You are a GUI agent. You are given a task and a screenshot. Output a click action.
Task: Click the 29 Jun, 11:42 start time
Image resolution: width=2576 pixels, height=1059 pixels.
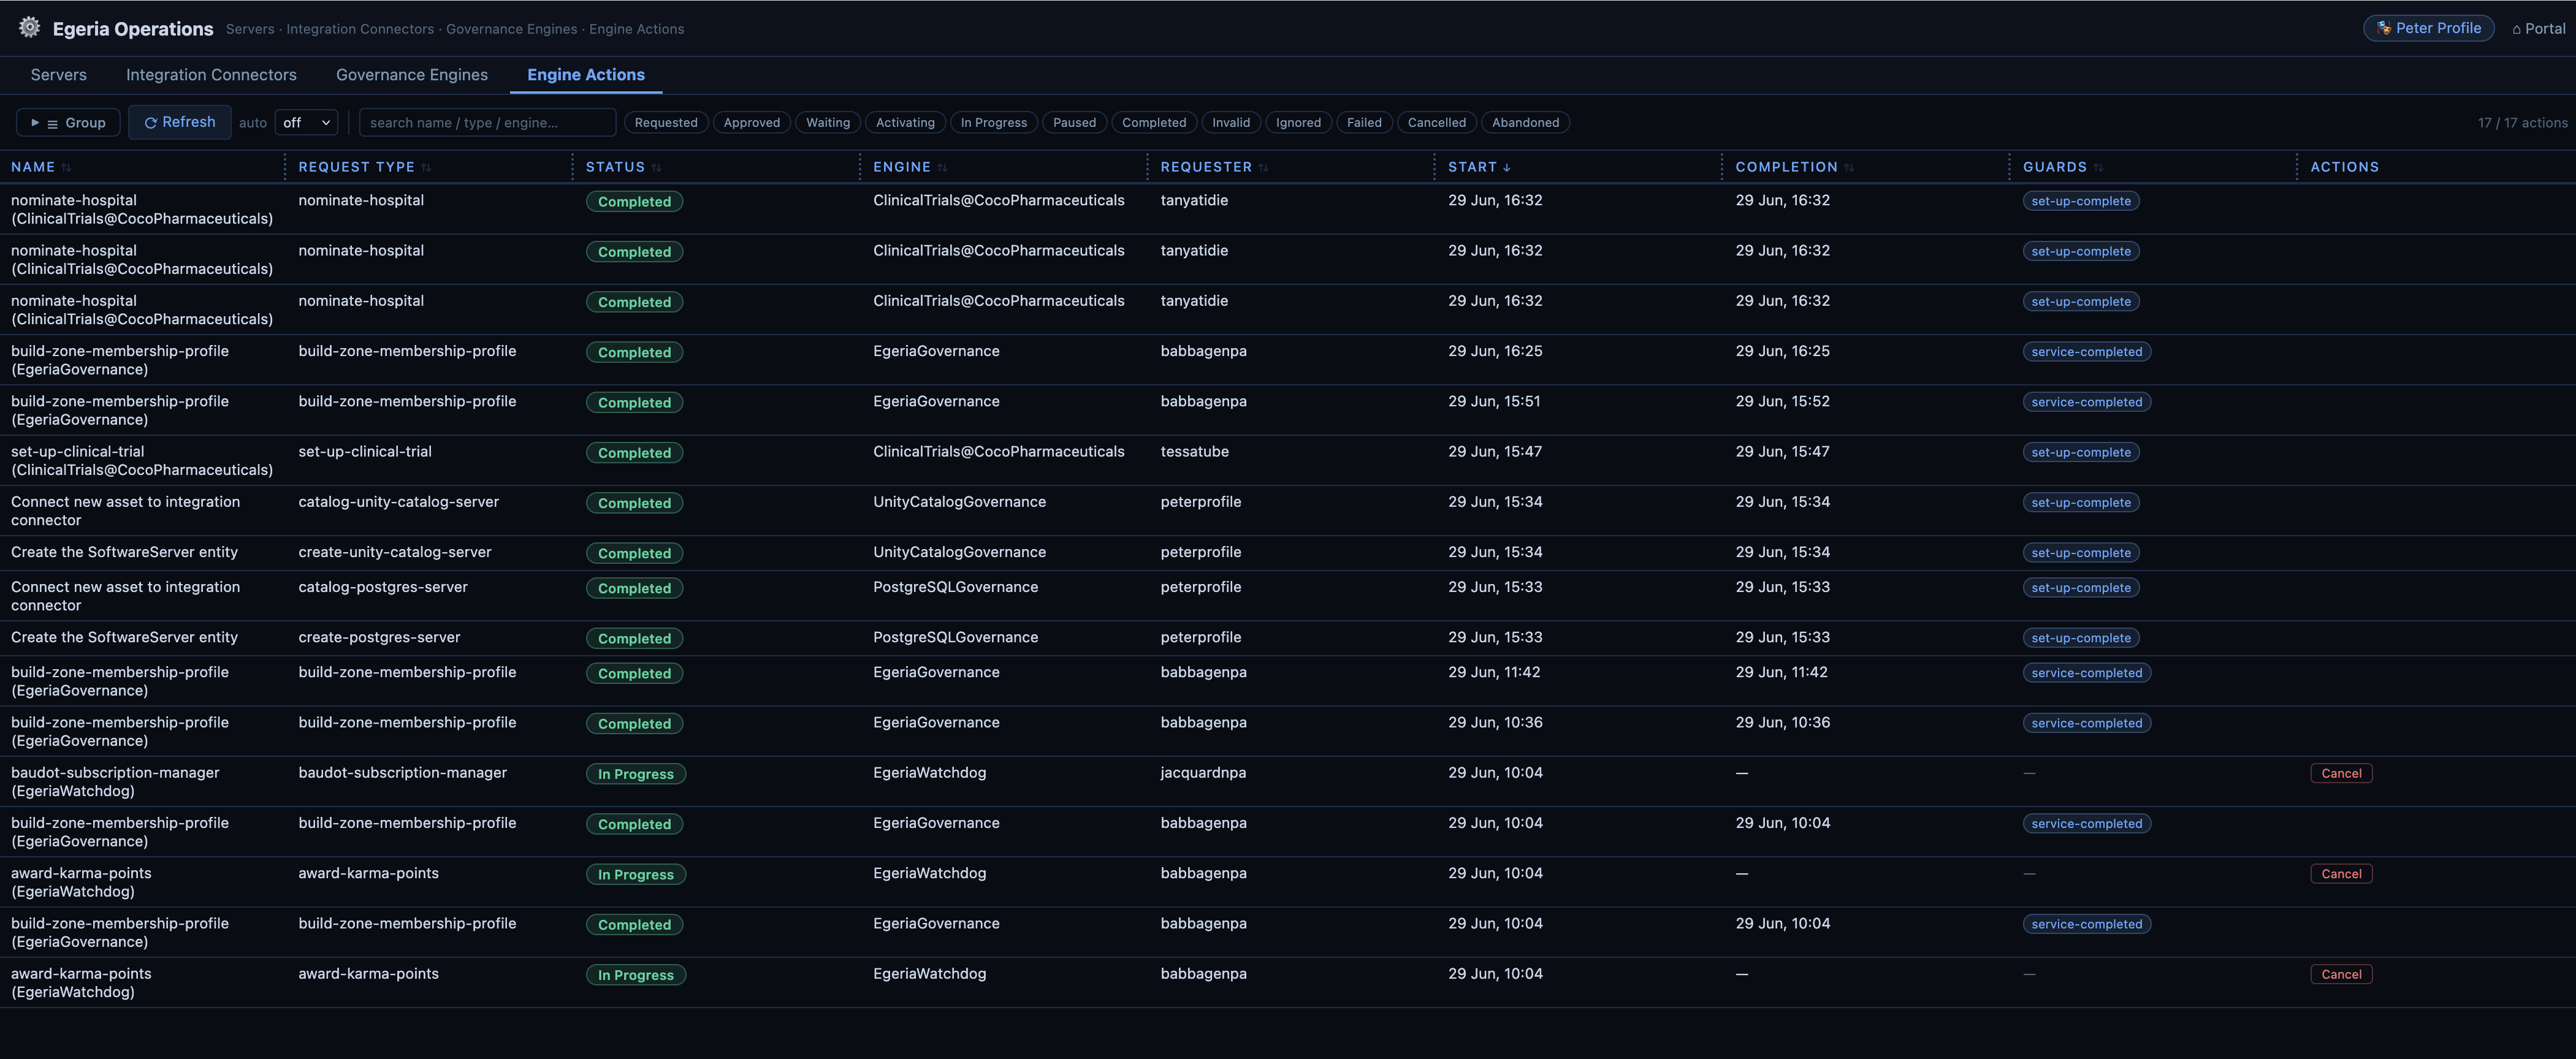point(1494,672)
